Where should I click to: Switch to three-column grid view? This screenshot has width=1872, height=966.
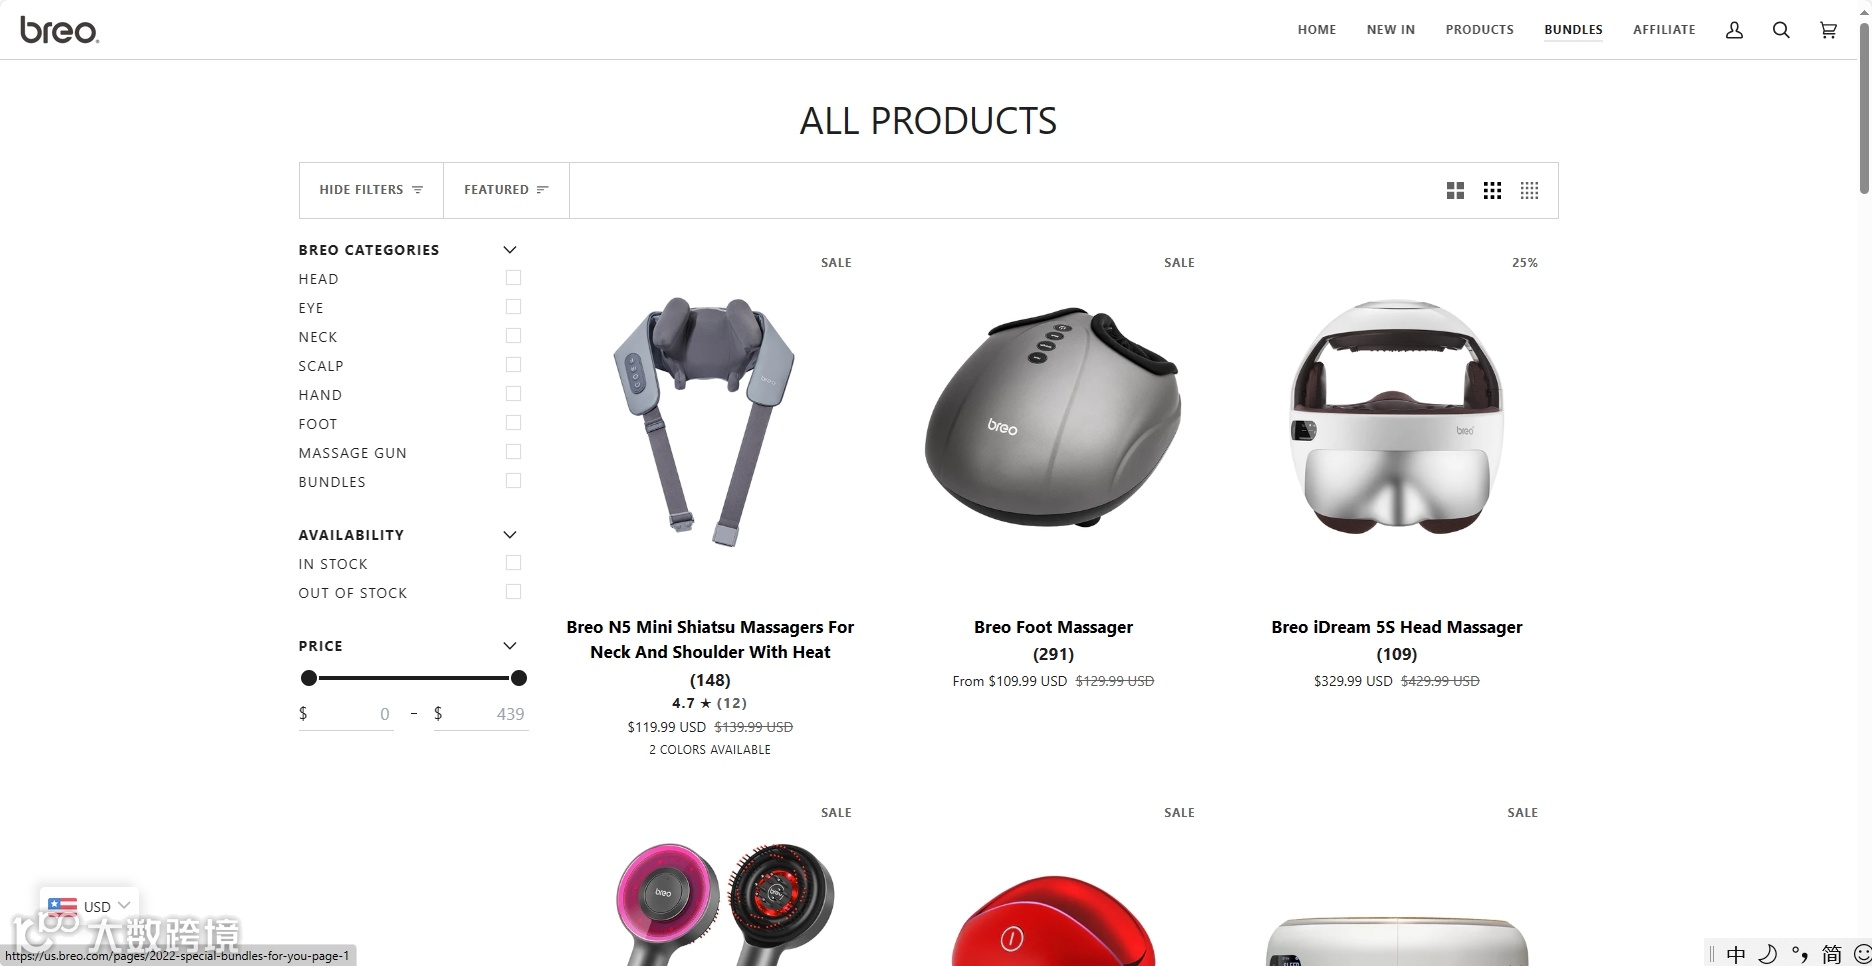coord(1492,190)
